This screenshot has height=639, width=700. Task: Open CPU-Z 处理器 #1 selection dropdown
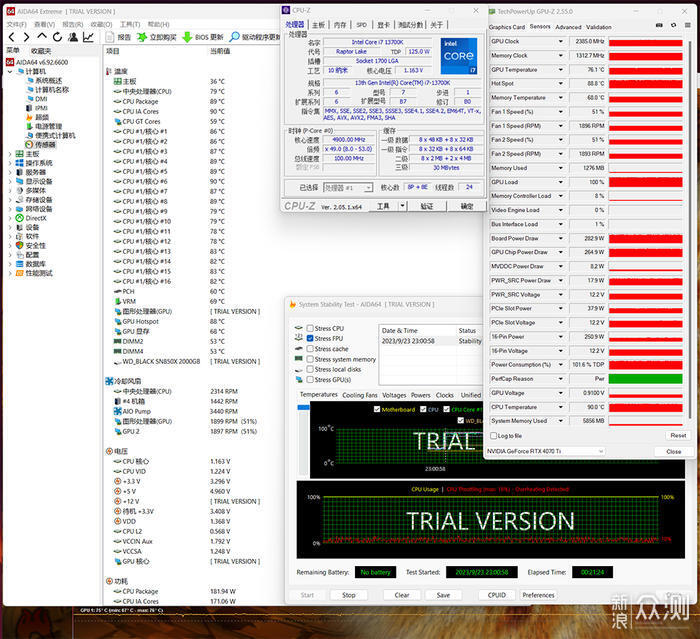tap(348, 188)
